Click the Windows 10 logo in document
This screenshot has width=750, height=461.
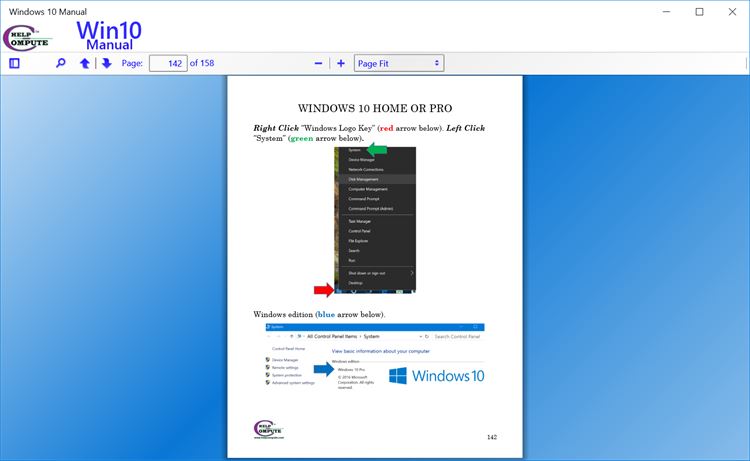pos(436,376)
